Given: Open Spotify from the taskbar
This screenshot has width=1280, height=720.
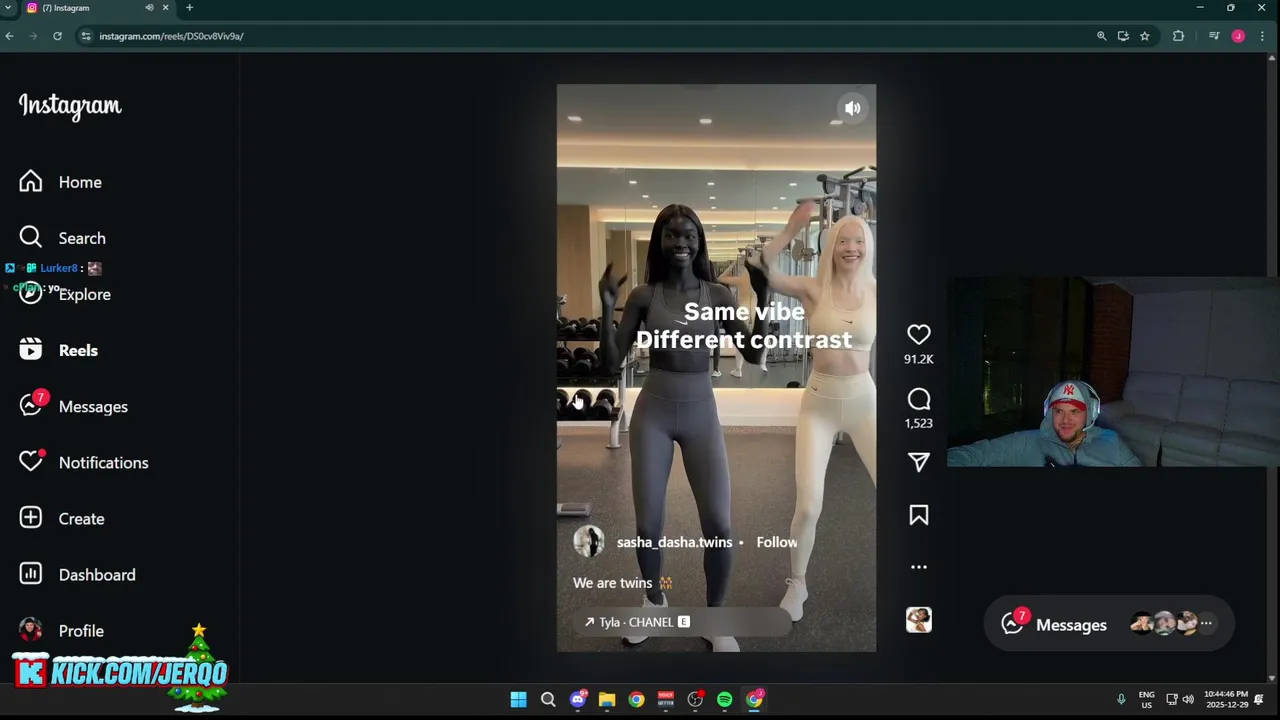Looking at the screenshot, I should coord(724,700).
